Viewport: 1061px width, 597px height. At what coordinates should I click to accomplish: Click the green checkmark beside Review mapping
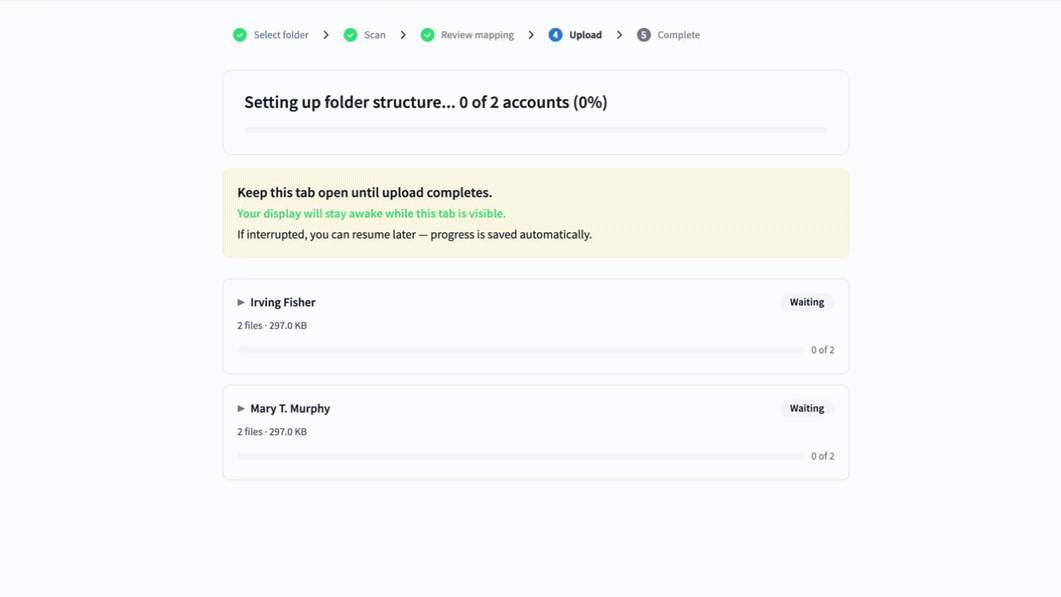427,35
